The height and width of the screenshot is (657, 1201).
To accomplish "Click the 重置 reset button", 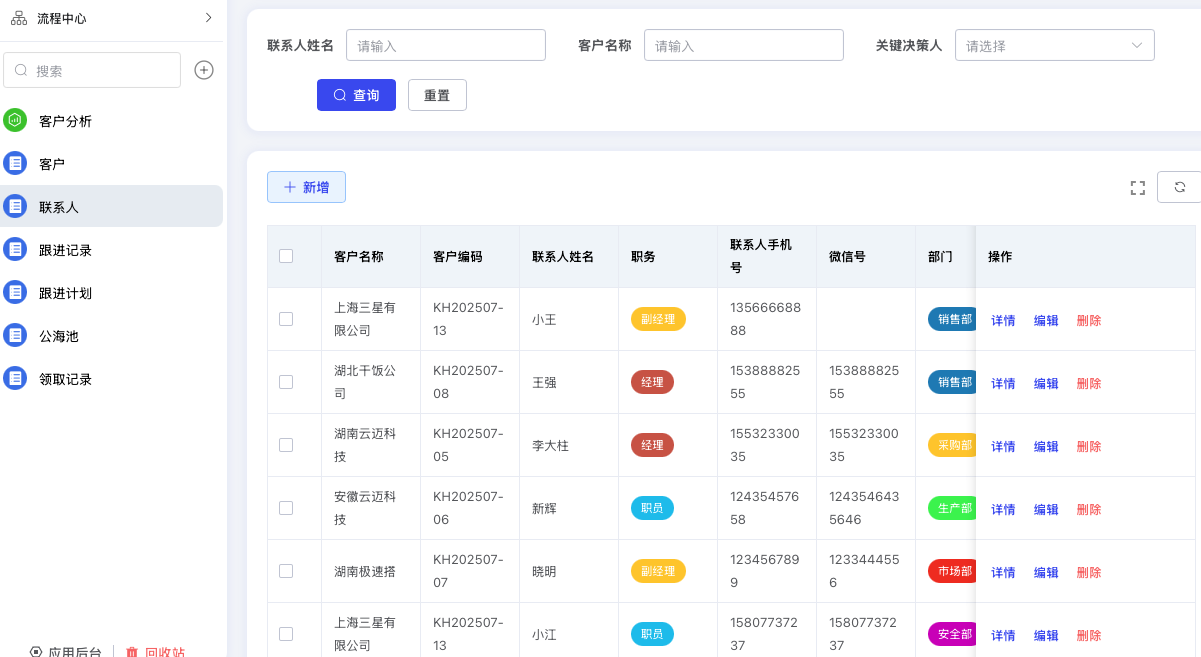I will 437,95.
